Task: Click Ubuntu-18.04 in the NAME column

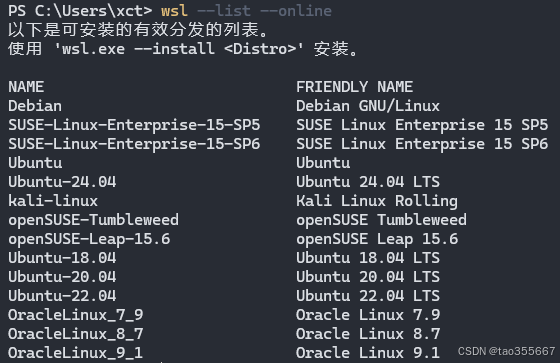Action: point(62,258)
